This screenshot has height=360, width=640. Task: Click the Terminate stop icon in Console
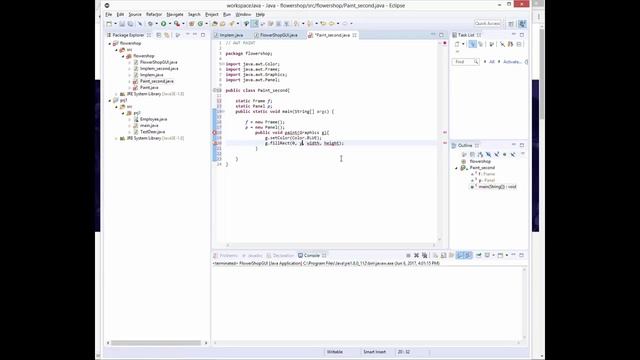click(408, 255)
